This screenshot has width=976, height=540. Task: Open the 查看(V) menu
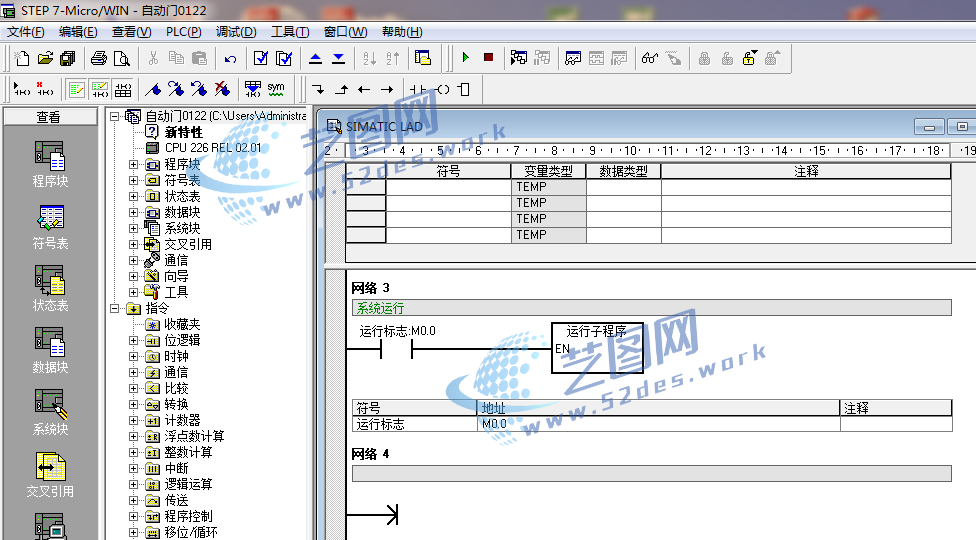tap(131, 32)
